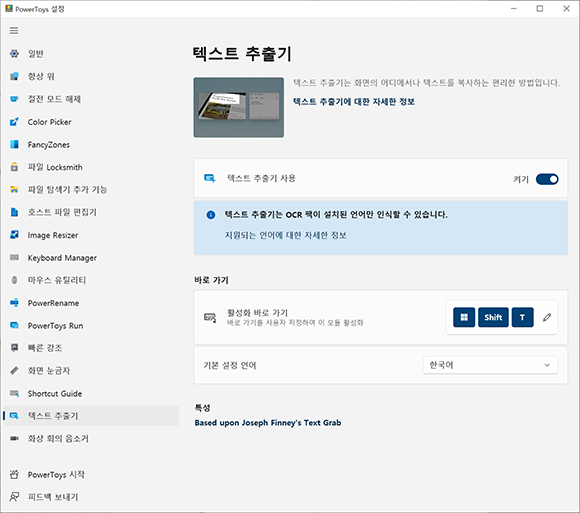
Task: Open the 마우스 유틸리티 page
Action: pyautogui.click(x=91, y=280)
